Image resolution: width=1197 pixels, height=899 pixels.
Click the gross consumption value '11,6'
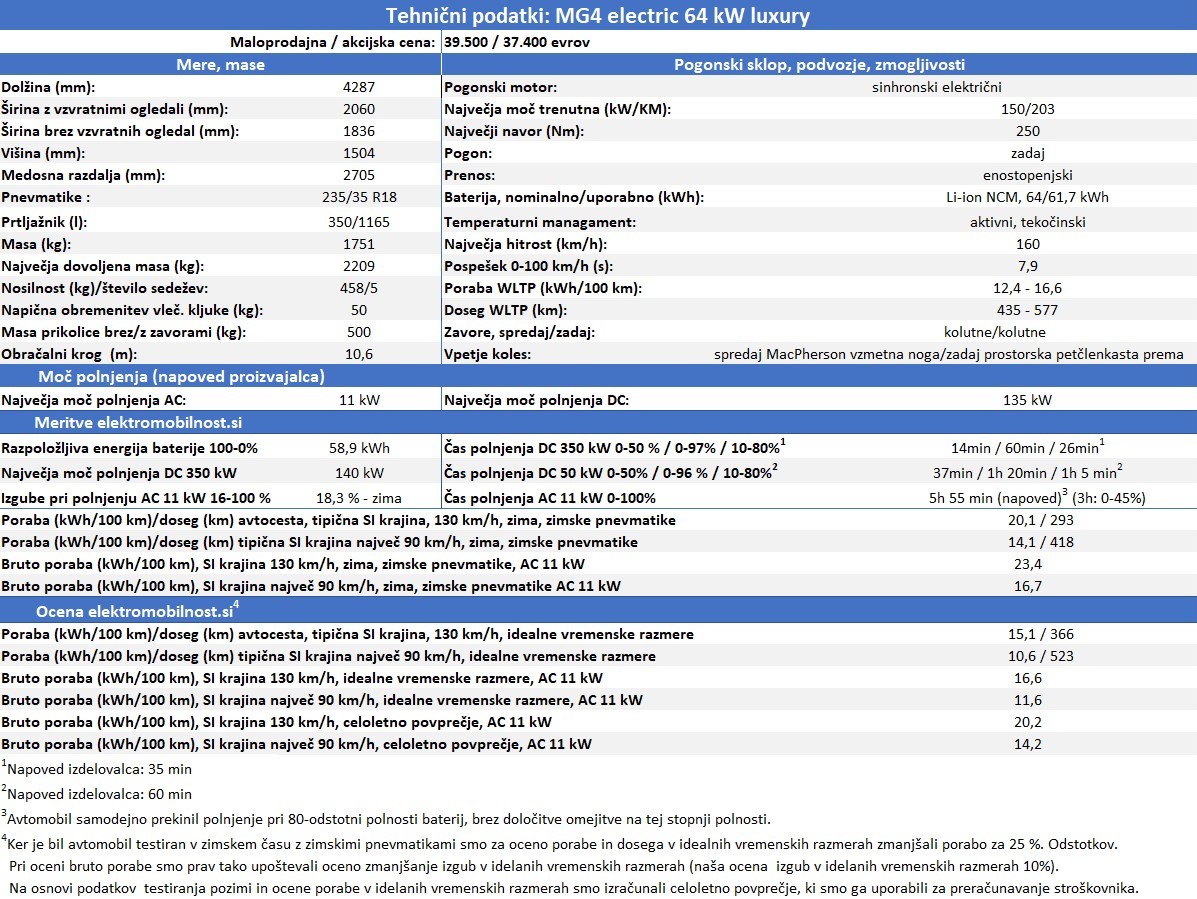click(1028, 701)
